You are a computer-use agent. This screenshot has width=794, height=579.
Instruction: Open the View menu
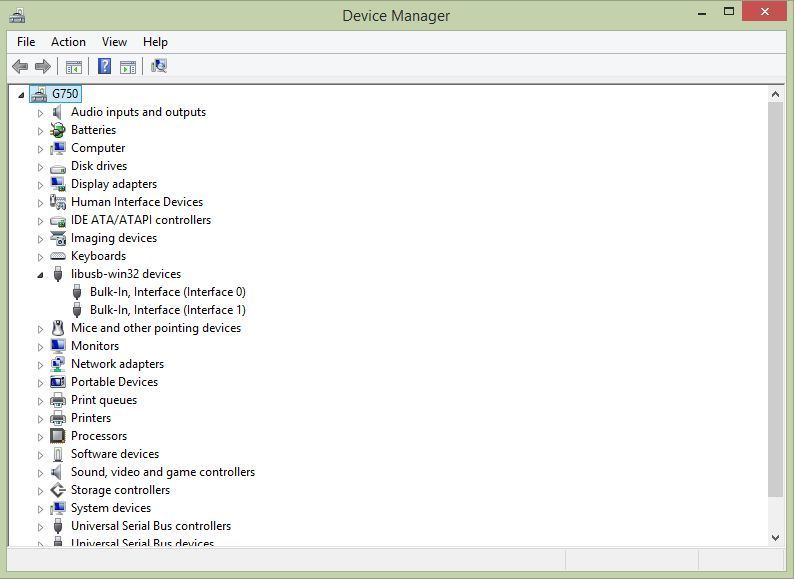[x=114, y=42]
